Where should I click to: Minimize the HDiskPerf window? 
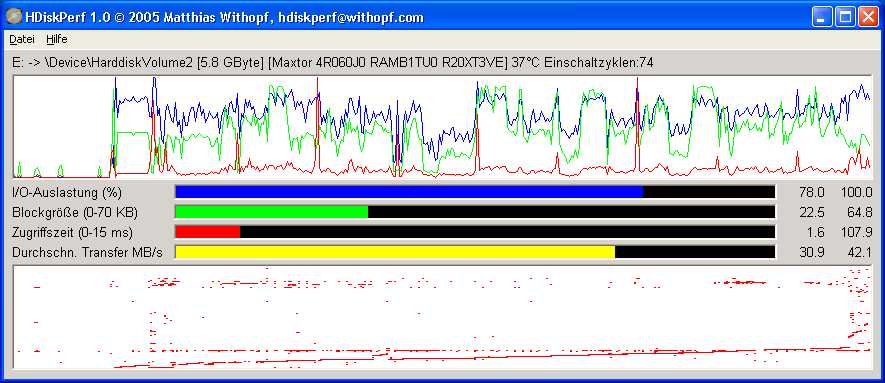[822, 17]
